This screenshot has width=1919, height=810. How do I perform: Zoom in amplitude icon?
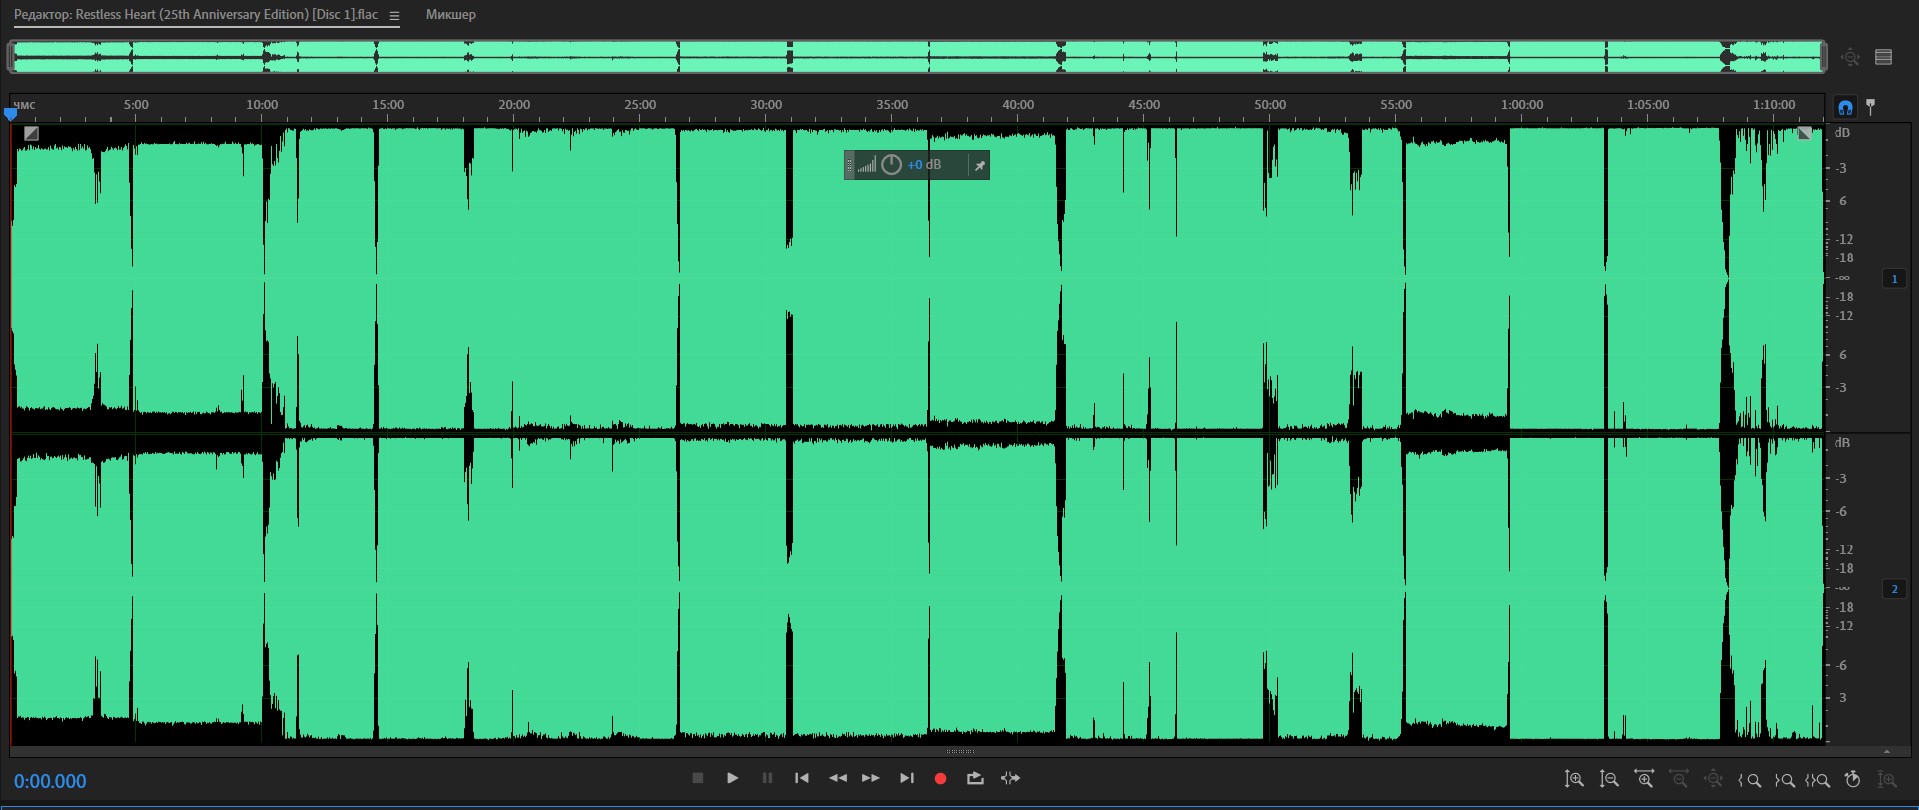pyautogui.click(x=1574, y=780)
